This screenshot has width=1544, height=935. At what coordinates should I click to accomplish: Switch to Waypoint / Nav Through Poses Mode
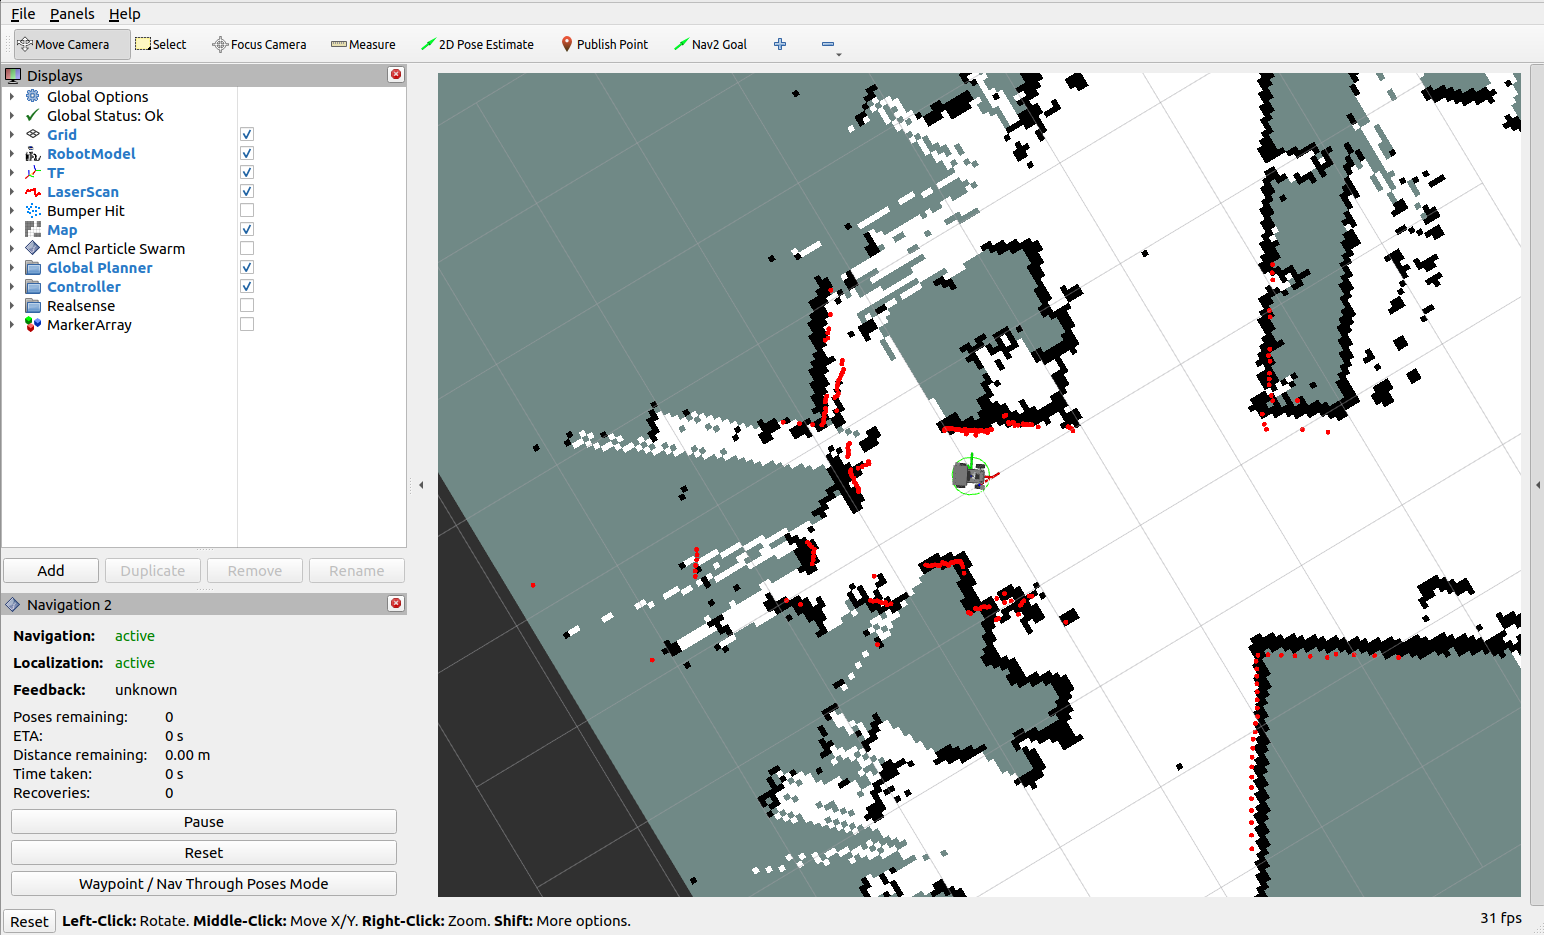(204, 883)
